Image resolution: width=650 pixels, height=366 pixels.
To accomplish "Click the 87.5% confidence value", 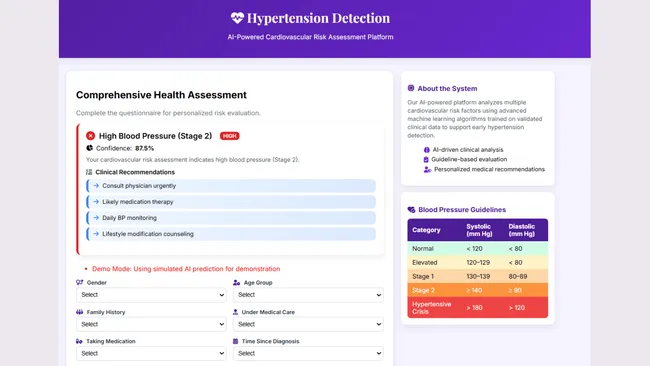I will (144, 148).
